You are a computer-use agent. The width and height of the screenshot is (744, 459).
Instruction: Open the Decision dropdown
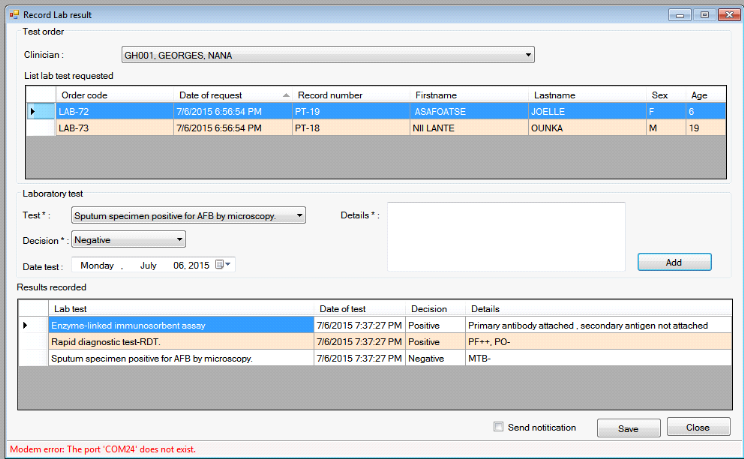(x=179, y=240)
